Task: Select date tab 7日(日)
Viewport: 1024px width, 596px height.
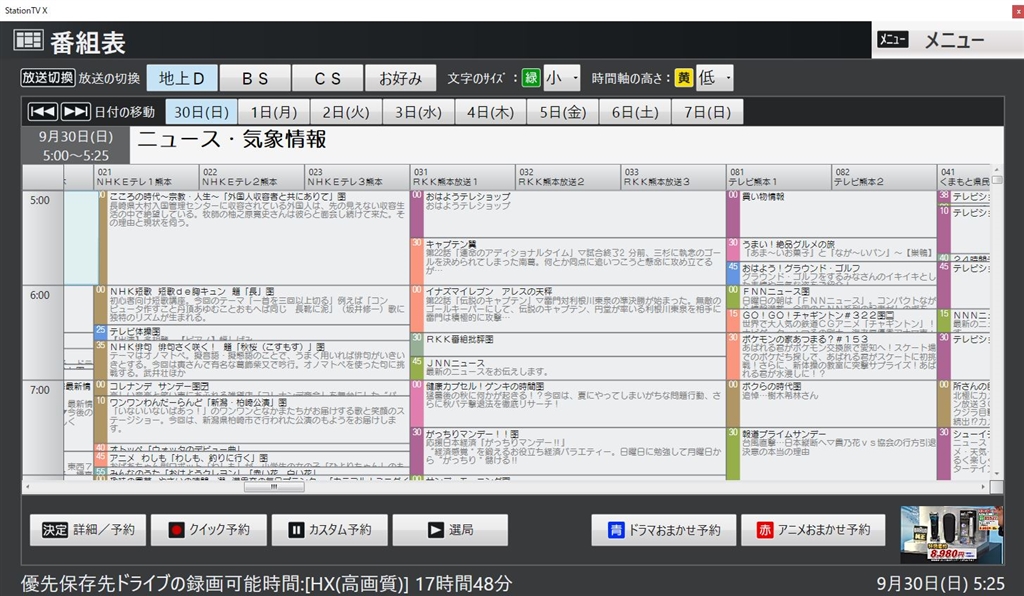Action: 707,112
